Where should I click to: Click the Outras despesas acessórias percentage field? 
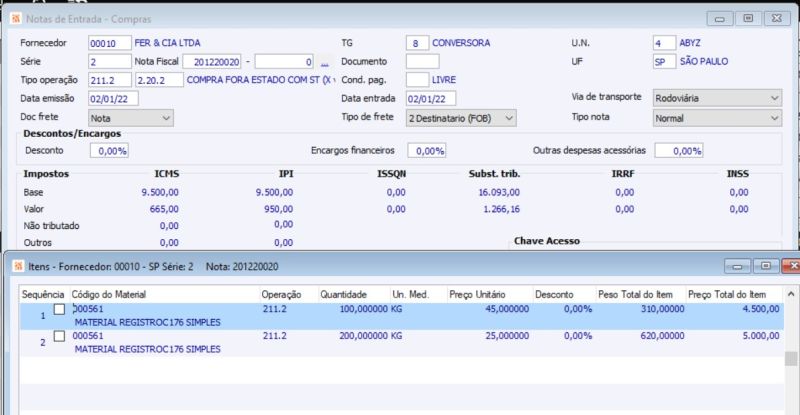coord(679,151)
